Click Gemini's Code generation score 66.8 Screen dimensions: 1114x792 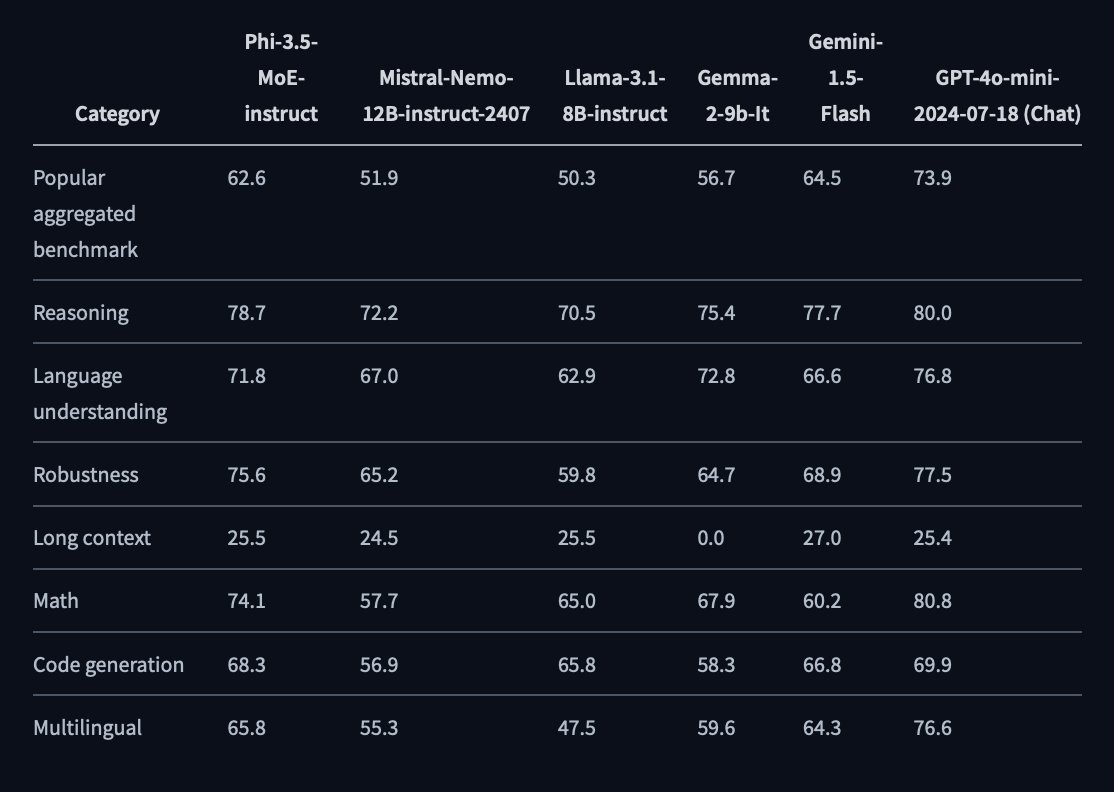822,665
